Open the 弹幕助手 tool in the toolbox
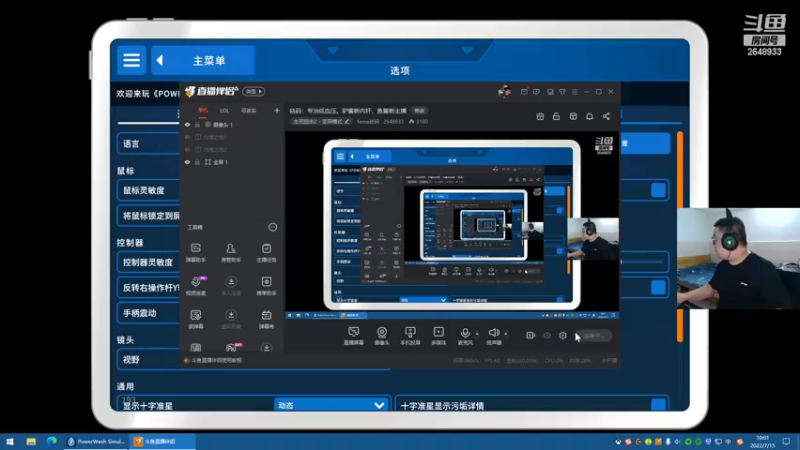800x450 pixels. tap(195, 252)
